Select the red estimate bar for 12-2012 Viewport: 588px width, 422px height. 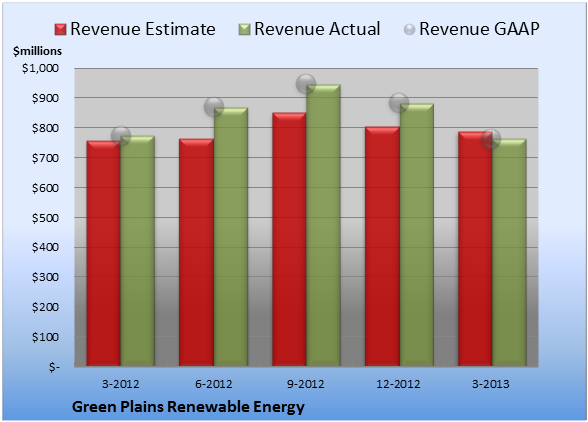coord(382,246)
